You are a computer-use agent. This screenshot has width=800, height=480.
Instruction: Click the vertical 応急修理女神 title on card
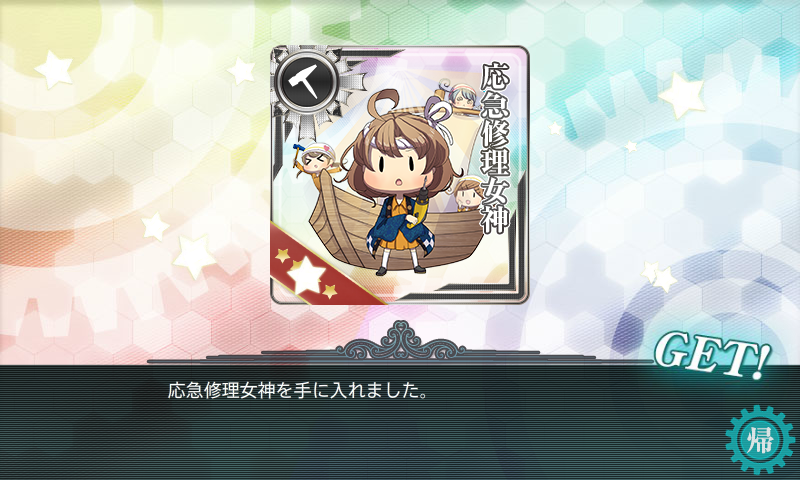pos(494,148)
